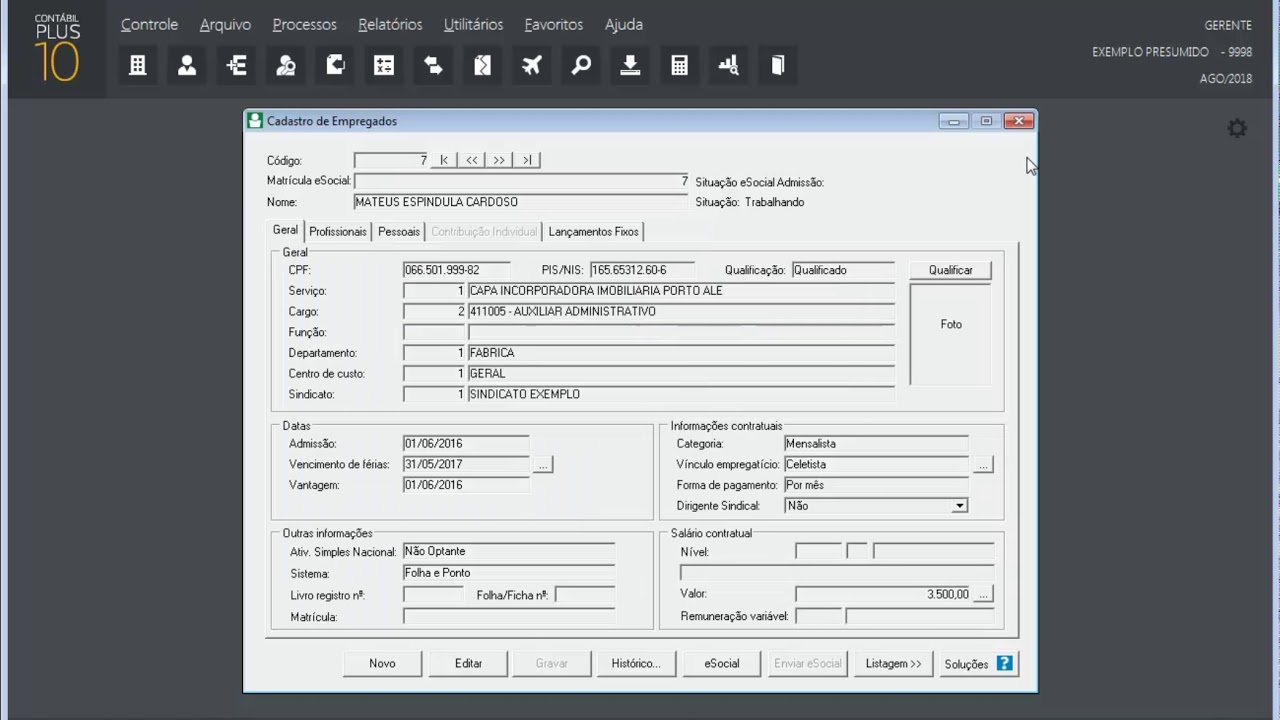Click the eSocial button
Screen dimensions: 1280x720
pyautogui.click(x=722, y=663)
